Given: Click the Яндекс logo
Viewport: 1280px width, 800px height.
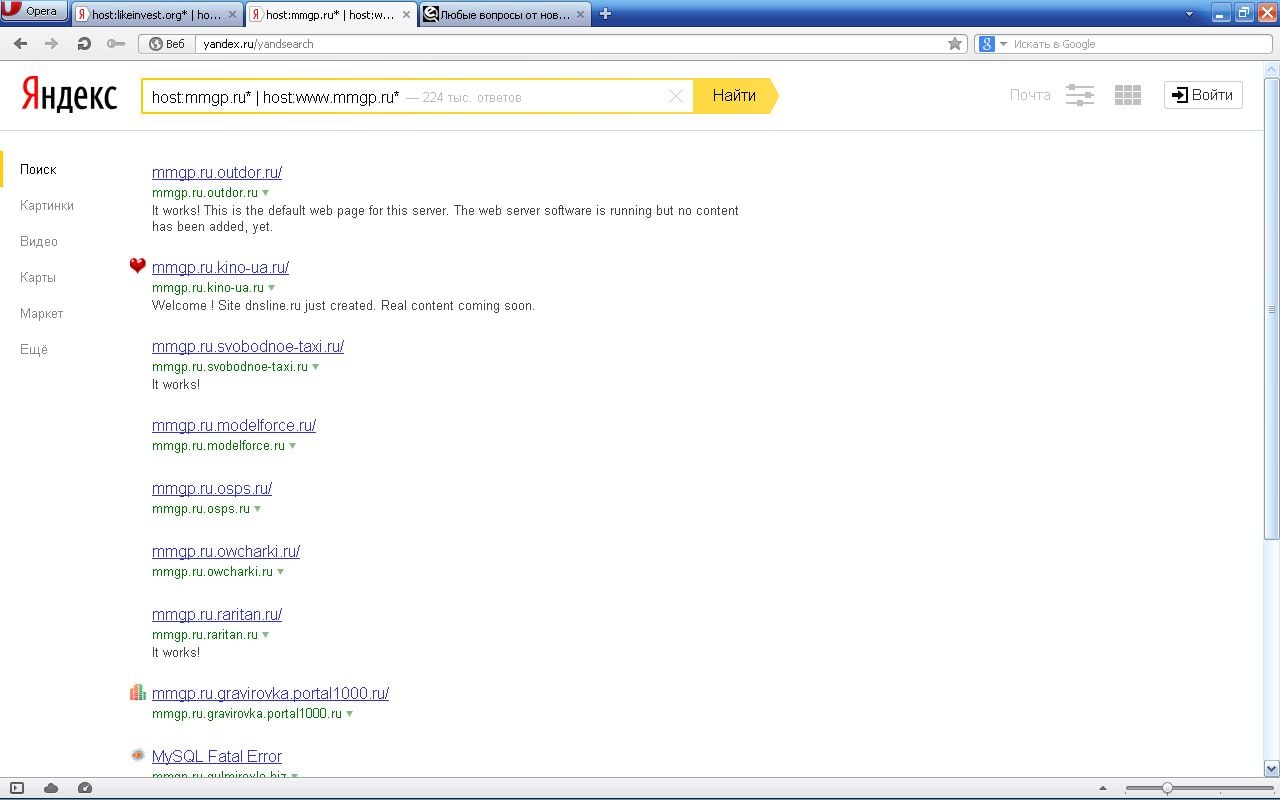Looking at the screenshot, I should 69,95.
